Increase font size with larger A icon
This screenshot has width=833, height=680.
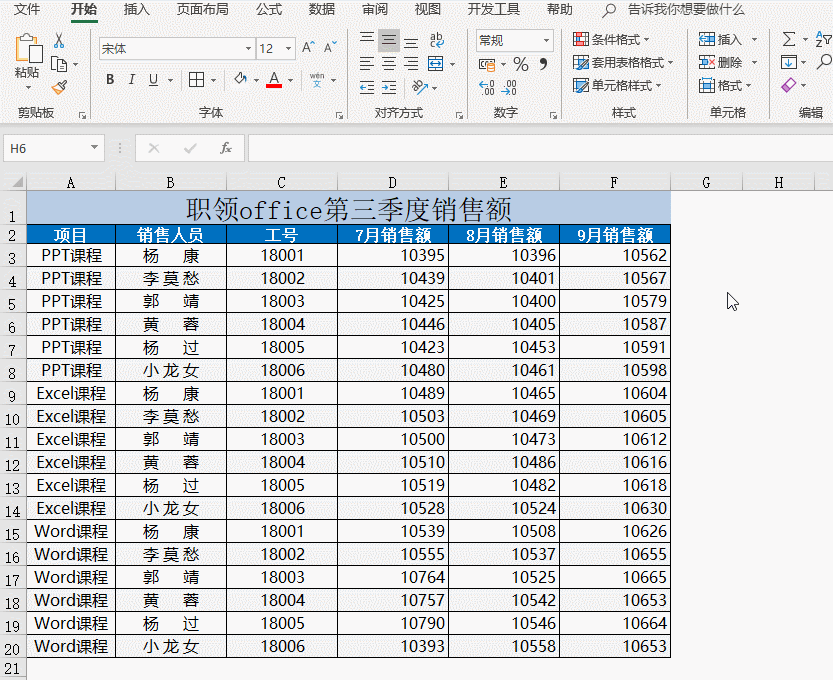click(x=308, y=48)
